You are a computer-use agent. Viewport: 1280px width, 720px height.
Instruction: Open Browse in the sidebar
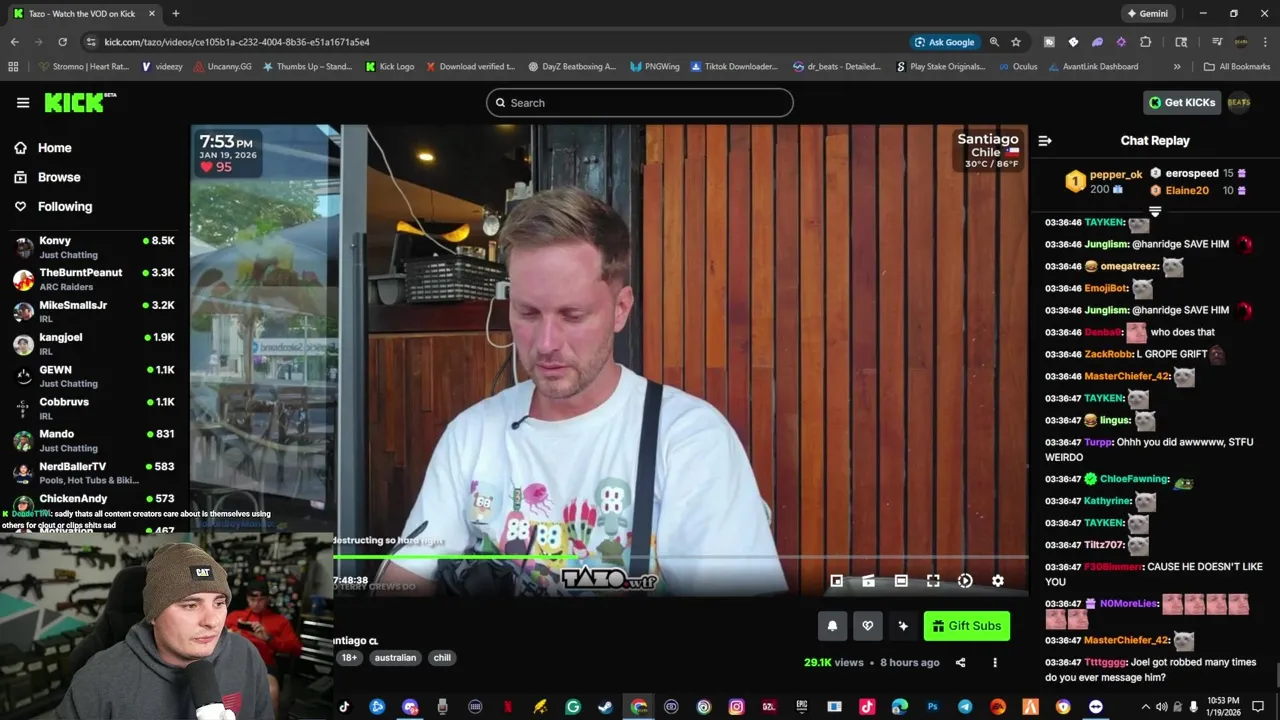click(59, 177)
